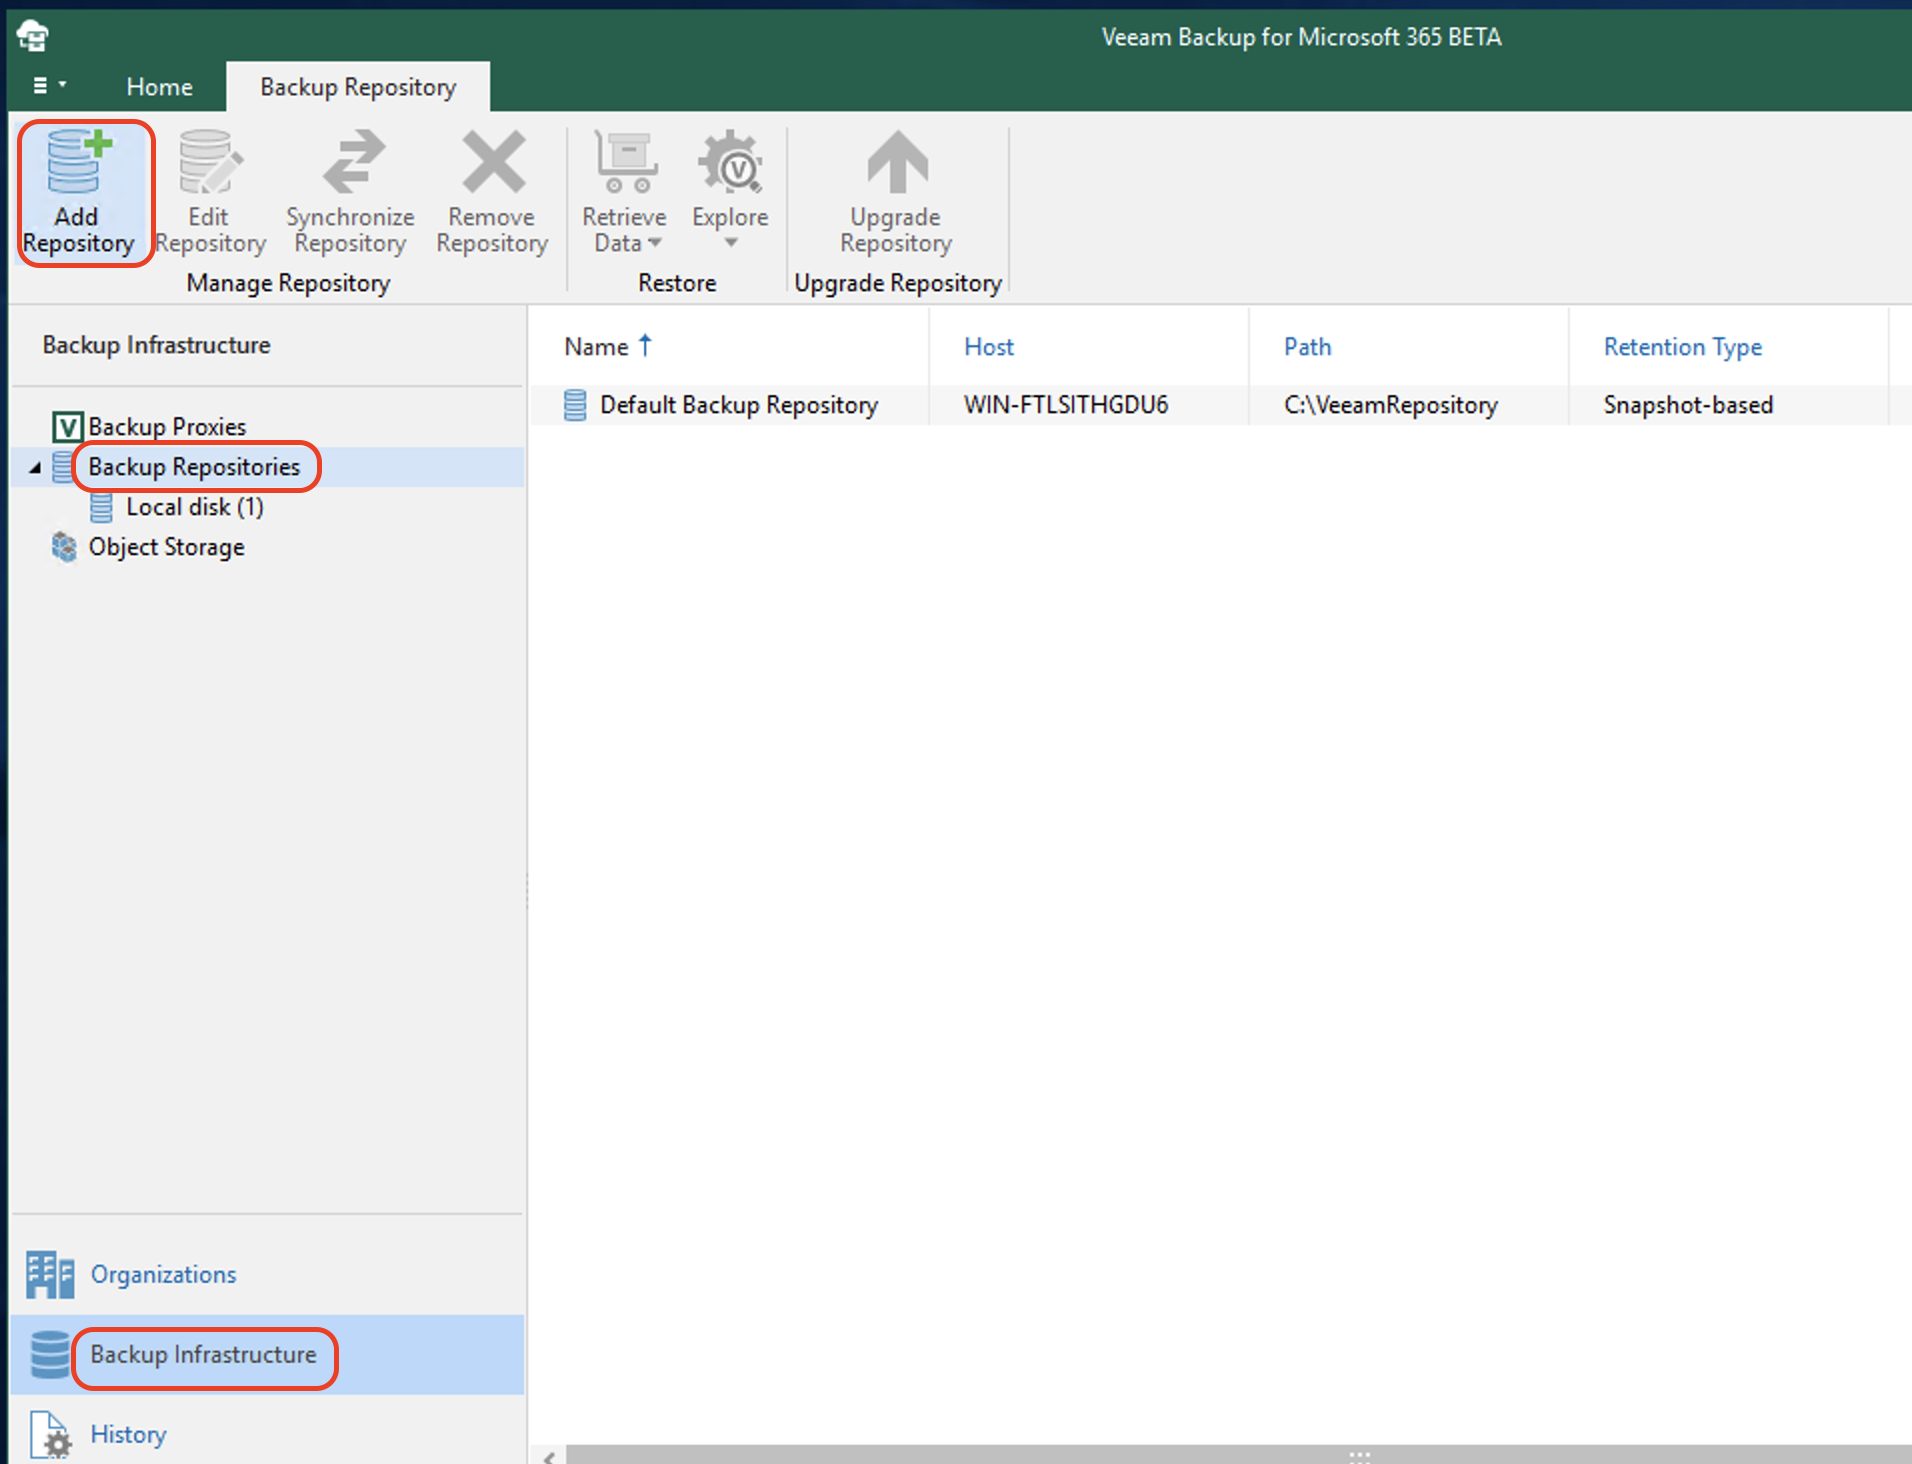Open the Explore dropdown arrow
1912x1464 pixels.
731,243
